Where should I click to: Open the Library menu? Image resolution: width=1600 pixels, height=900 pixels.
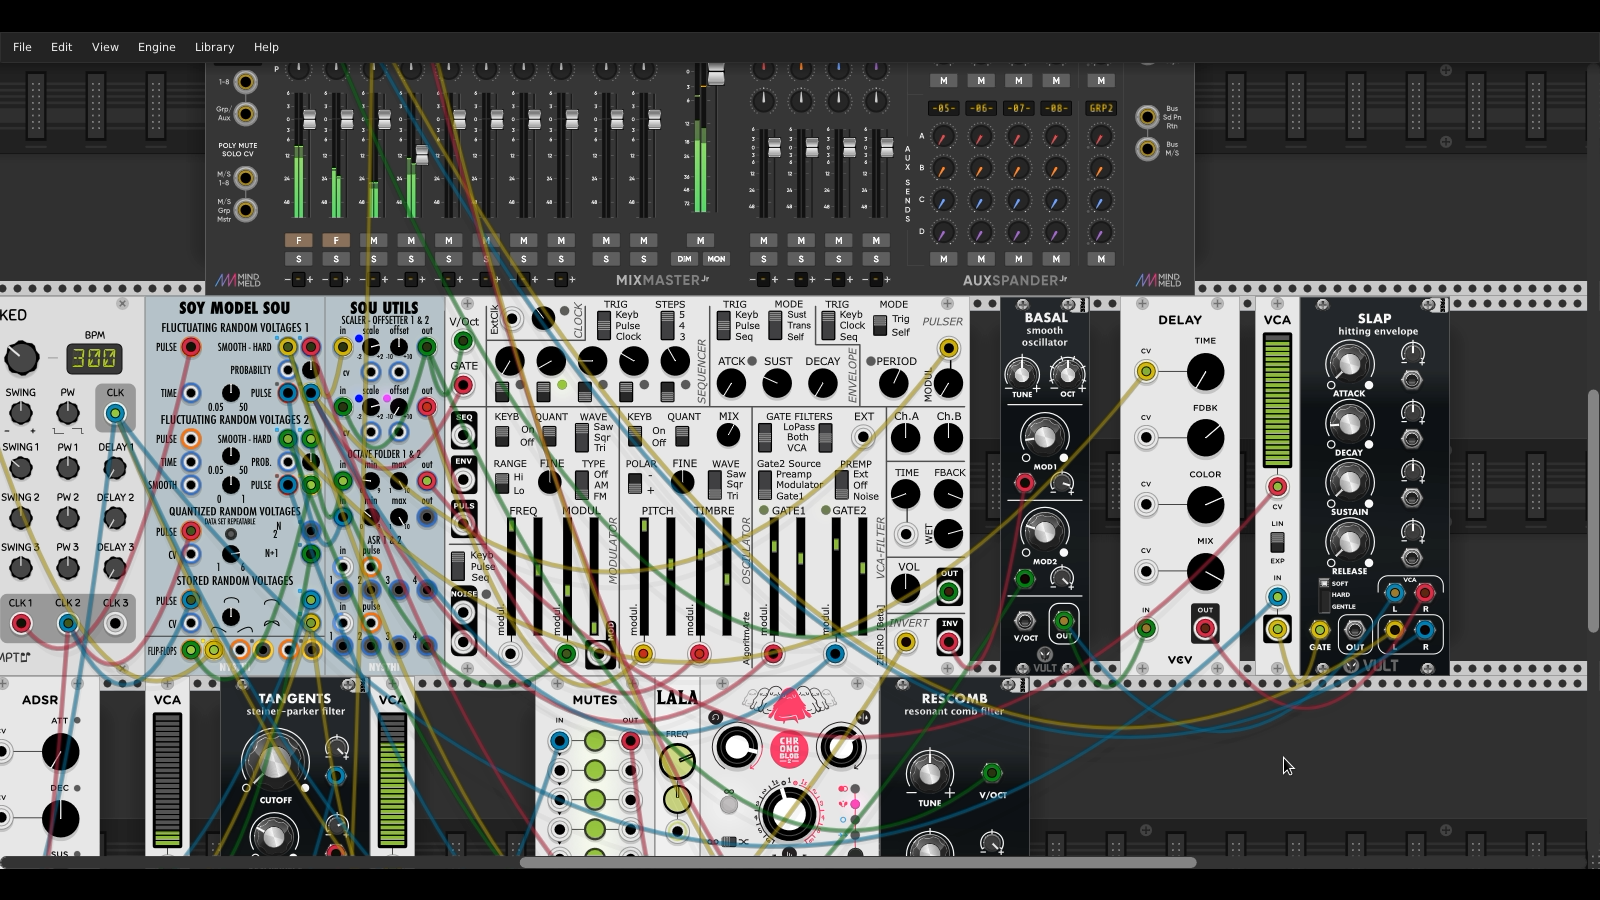pyautogui.click(x=214, y=47)
